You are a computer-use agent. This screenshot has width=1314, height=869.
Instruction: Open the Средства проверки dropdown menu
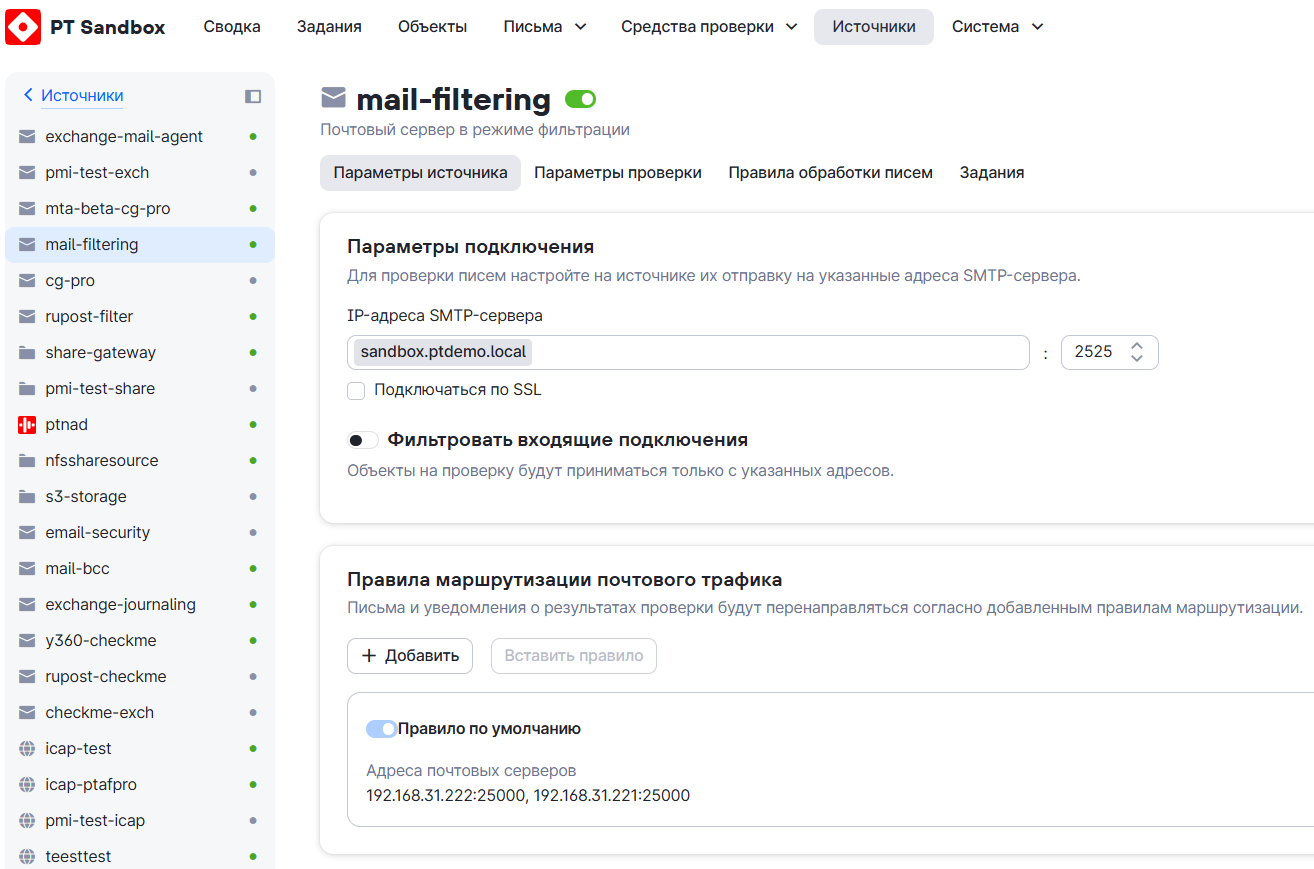click(709, 27)
